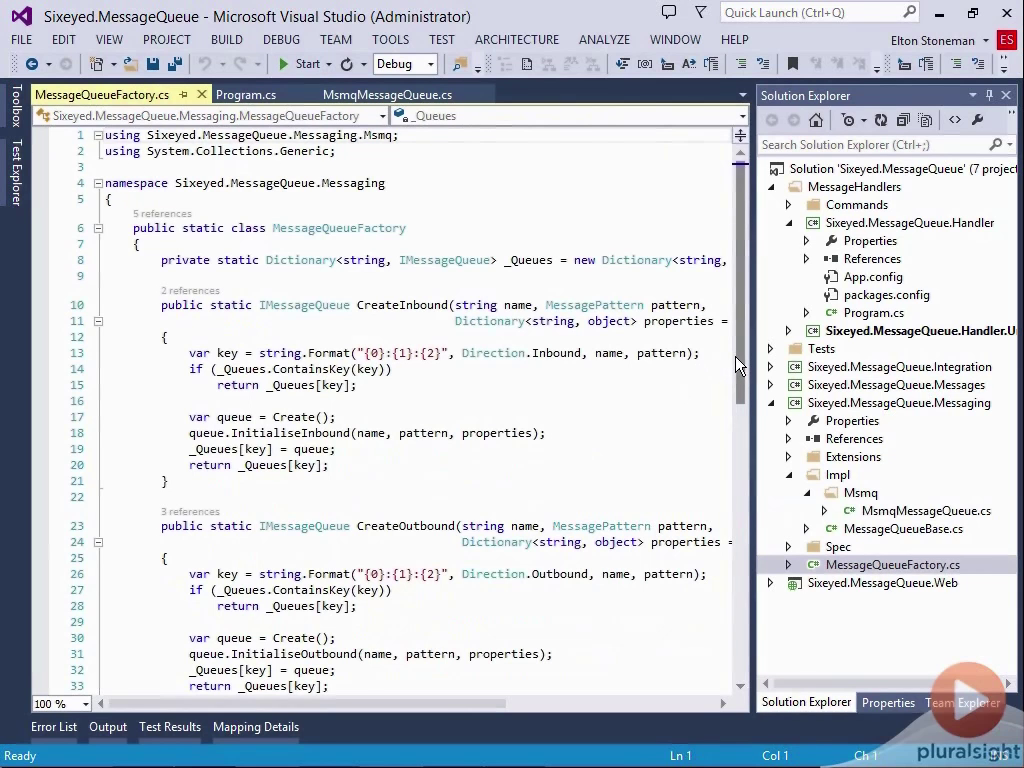Click the '2 references' CodeLens link
Screen dimensions: 1024x768
190,291
